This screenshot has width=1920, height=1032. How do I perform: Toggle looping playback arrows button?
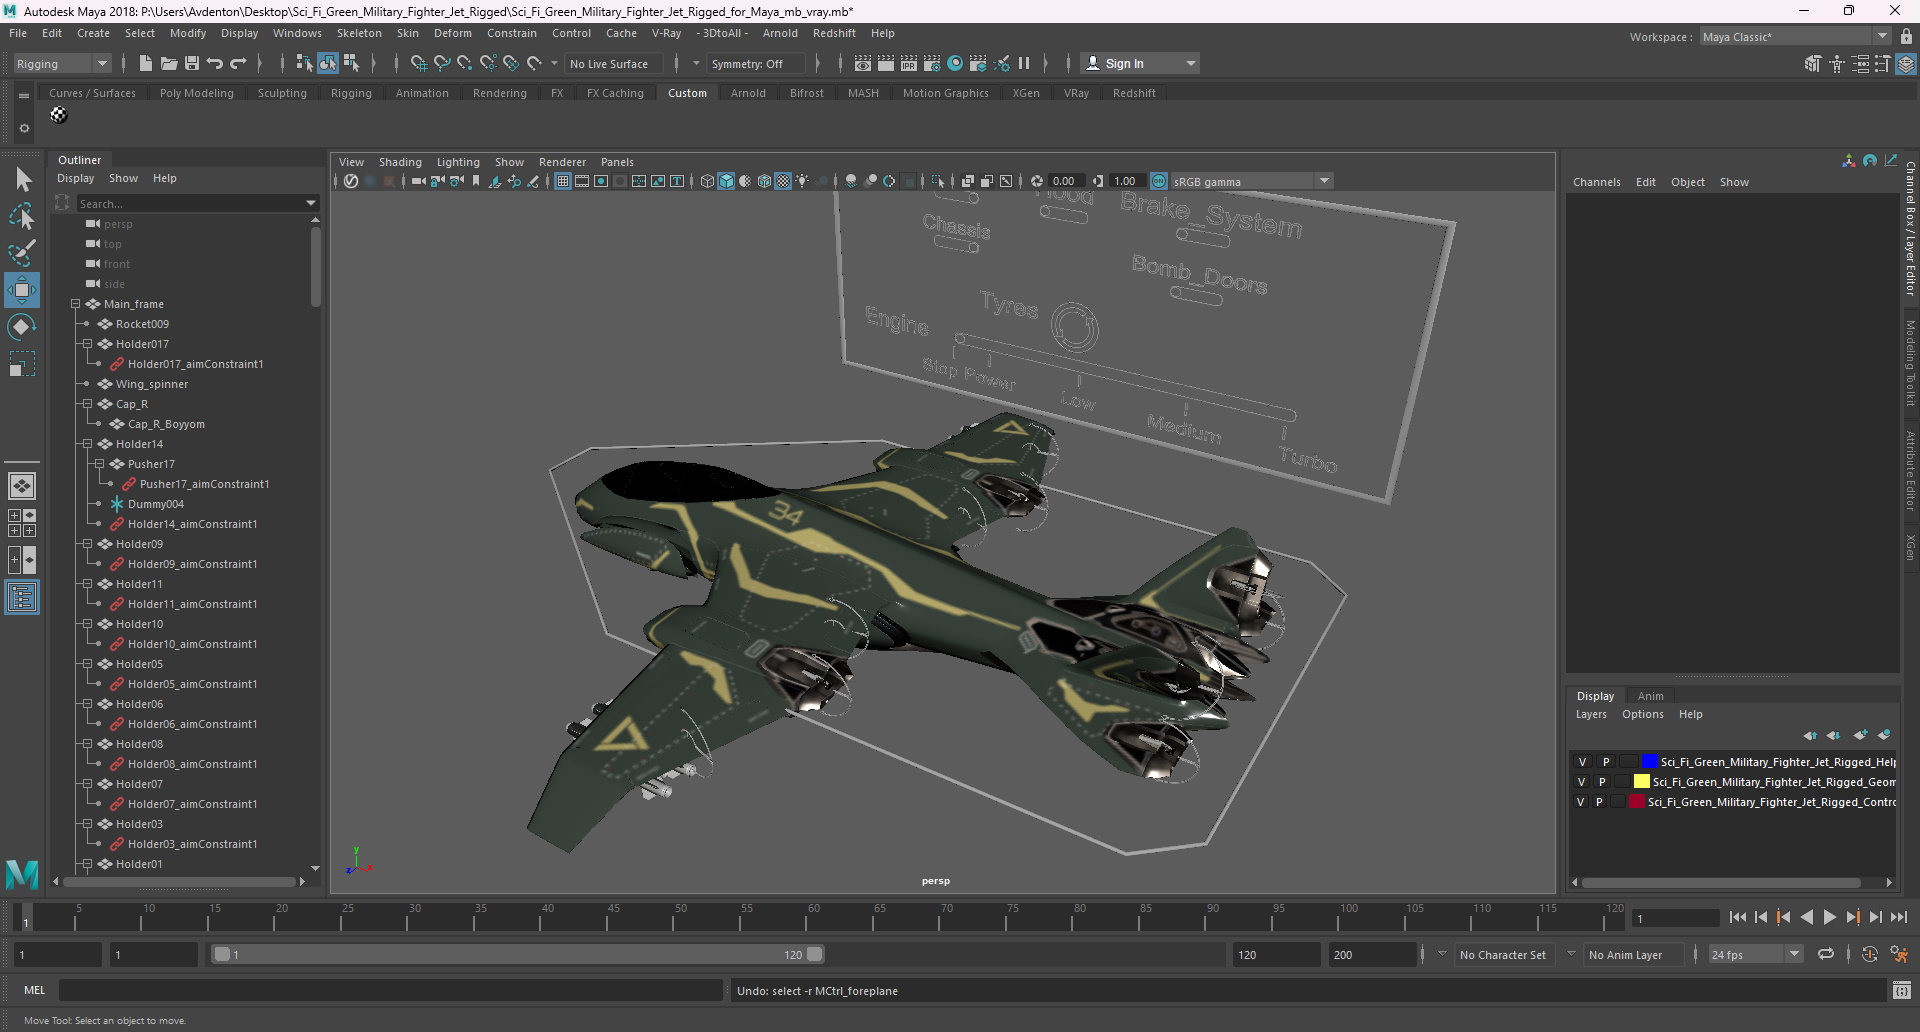[1826, 954]
